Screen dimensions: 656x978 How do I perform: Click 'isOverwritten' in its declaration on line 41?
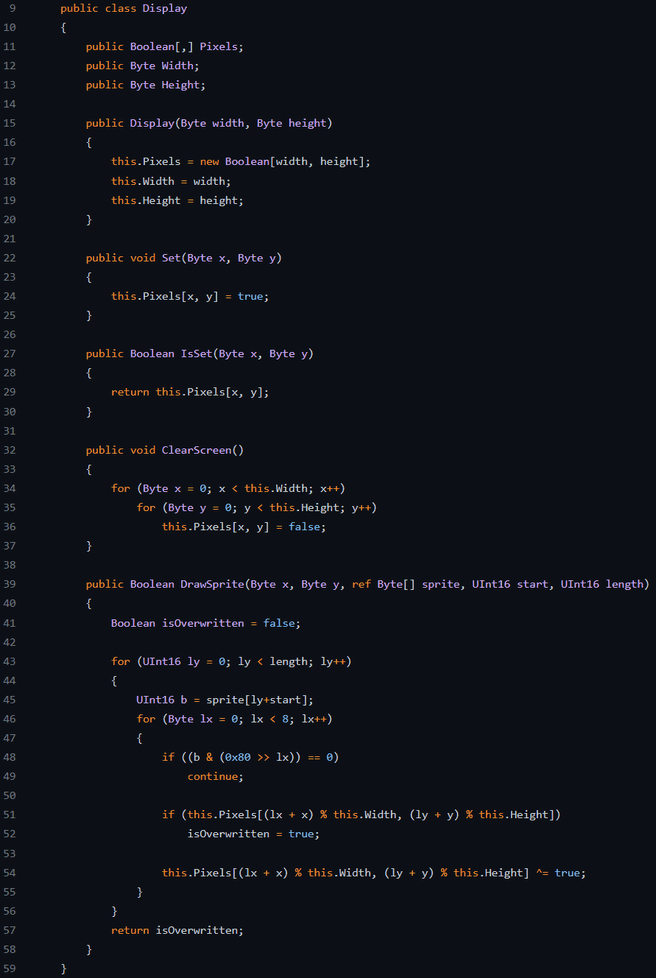click(203, 623)
